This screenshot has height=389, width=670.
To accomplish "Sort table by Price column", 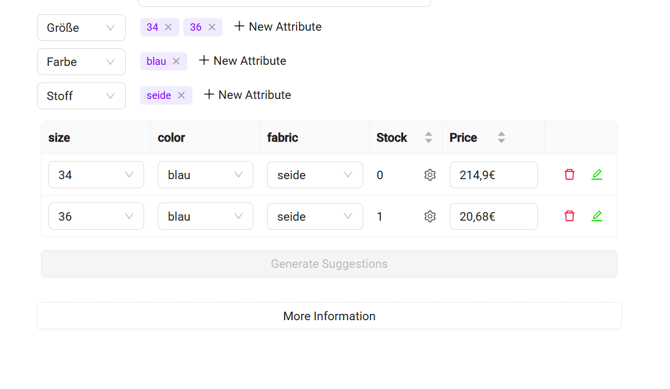I will coord(502,138).
